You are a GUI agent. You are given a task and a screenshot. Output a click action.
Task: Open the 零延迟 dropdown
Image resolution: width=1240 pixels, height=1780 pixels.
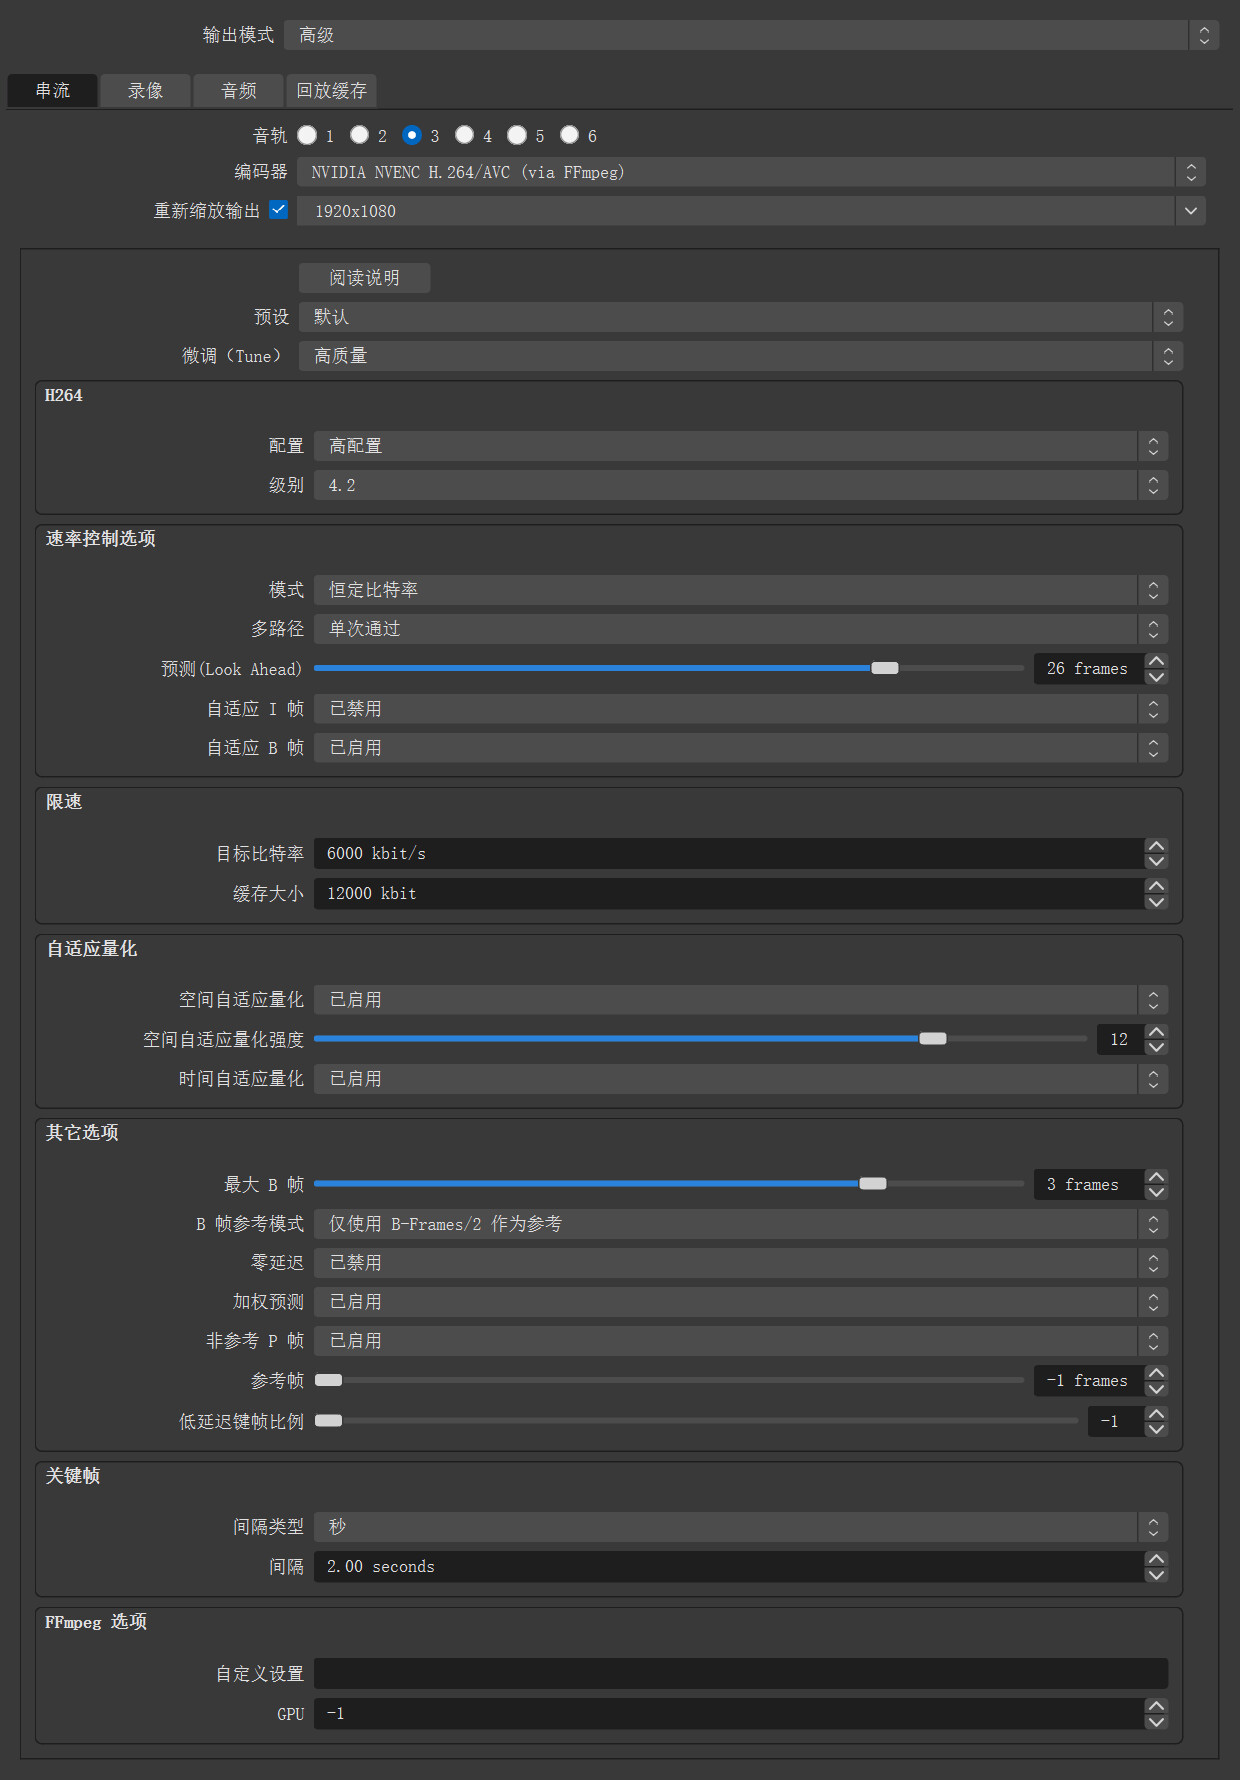pyautogui.click(x=741, y=1263)
